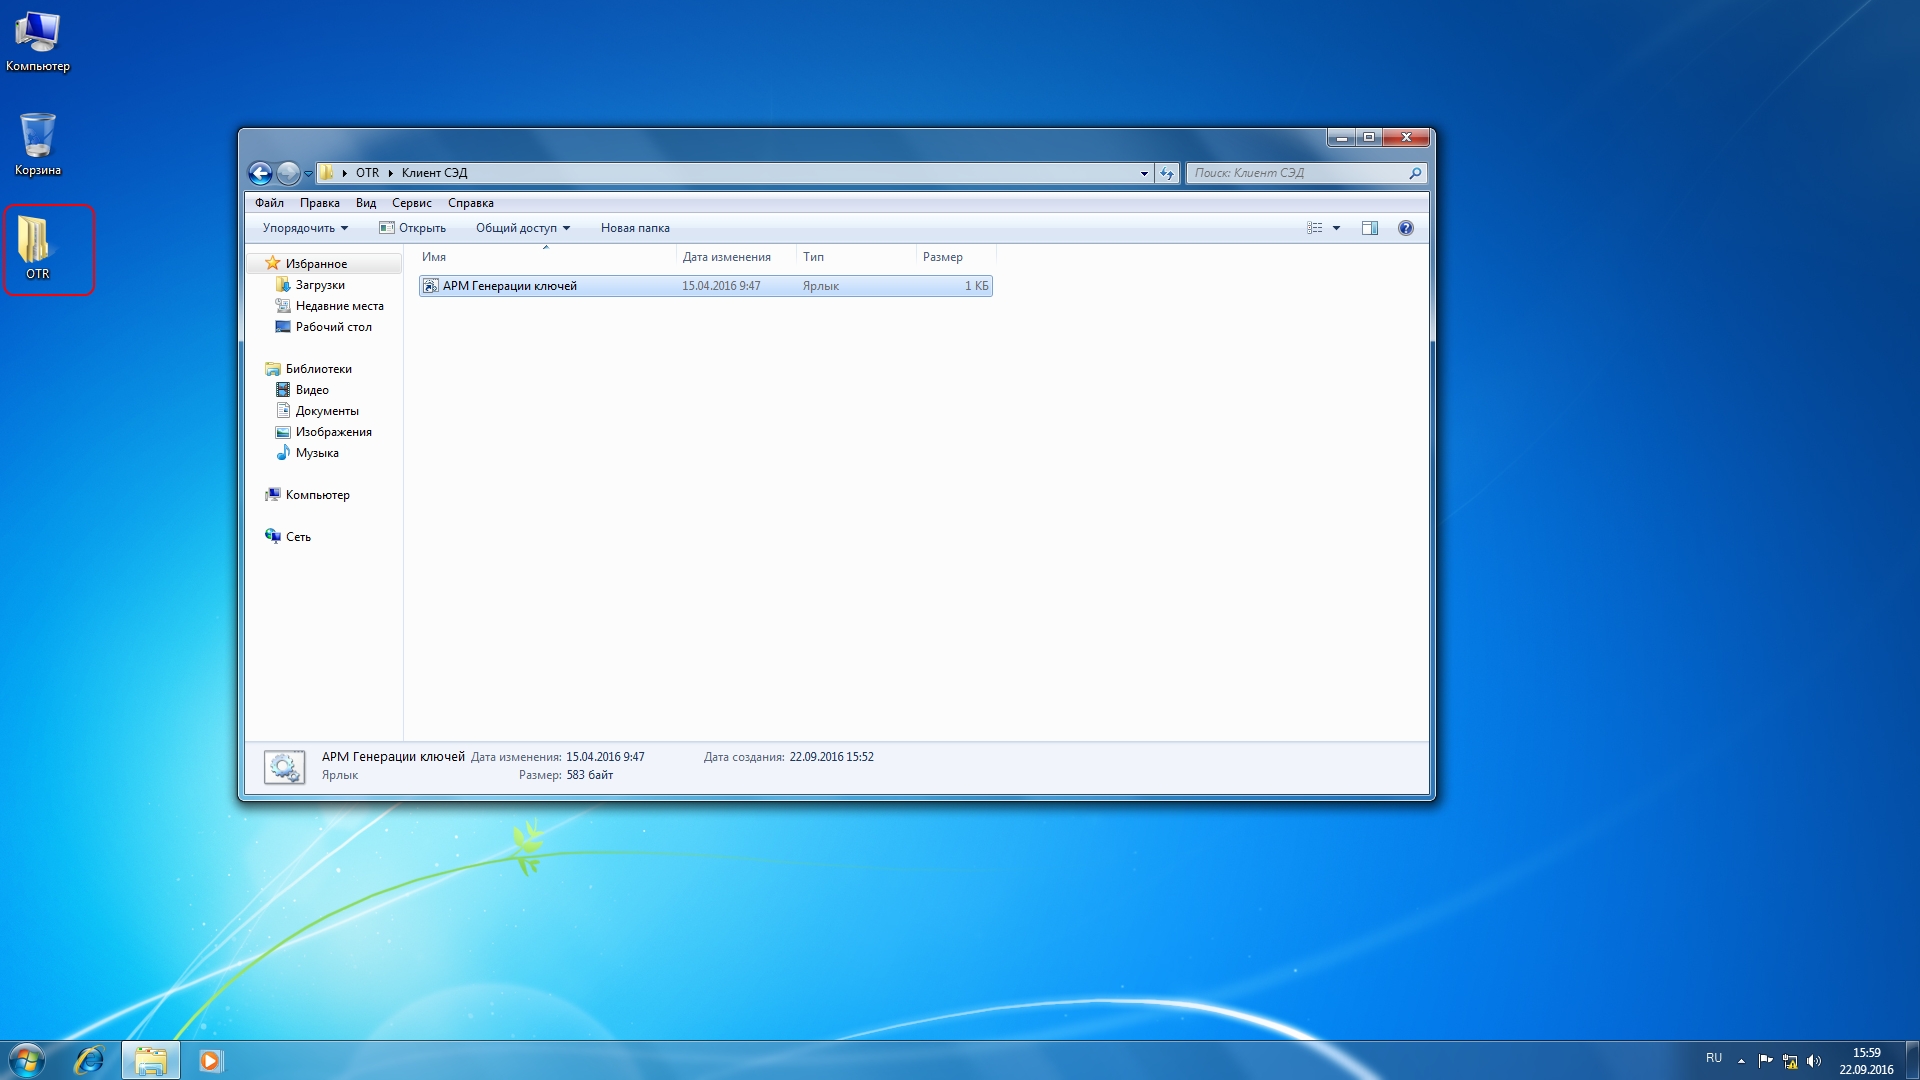Open the OTR folder on desktop

point(38,249)
